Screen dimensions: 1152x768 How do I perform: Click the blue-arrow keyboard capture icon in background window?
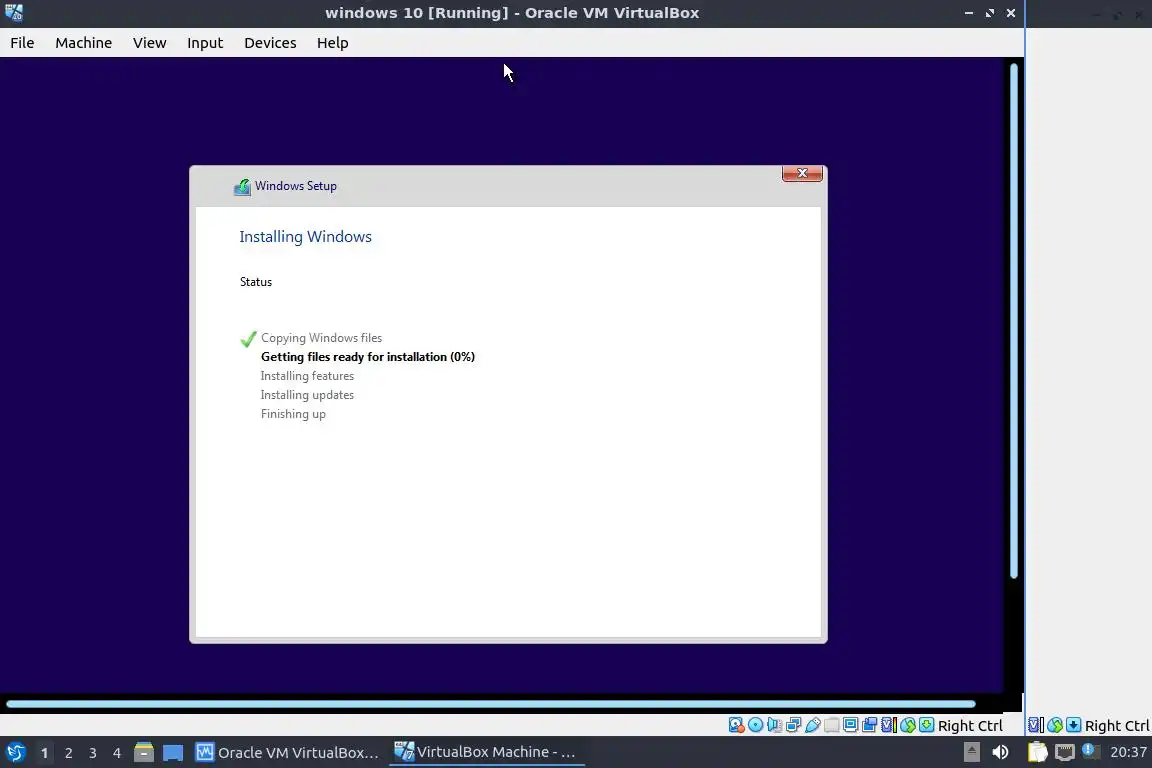click(1073, 725)
